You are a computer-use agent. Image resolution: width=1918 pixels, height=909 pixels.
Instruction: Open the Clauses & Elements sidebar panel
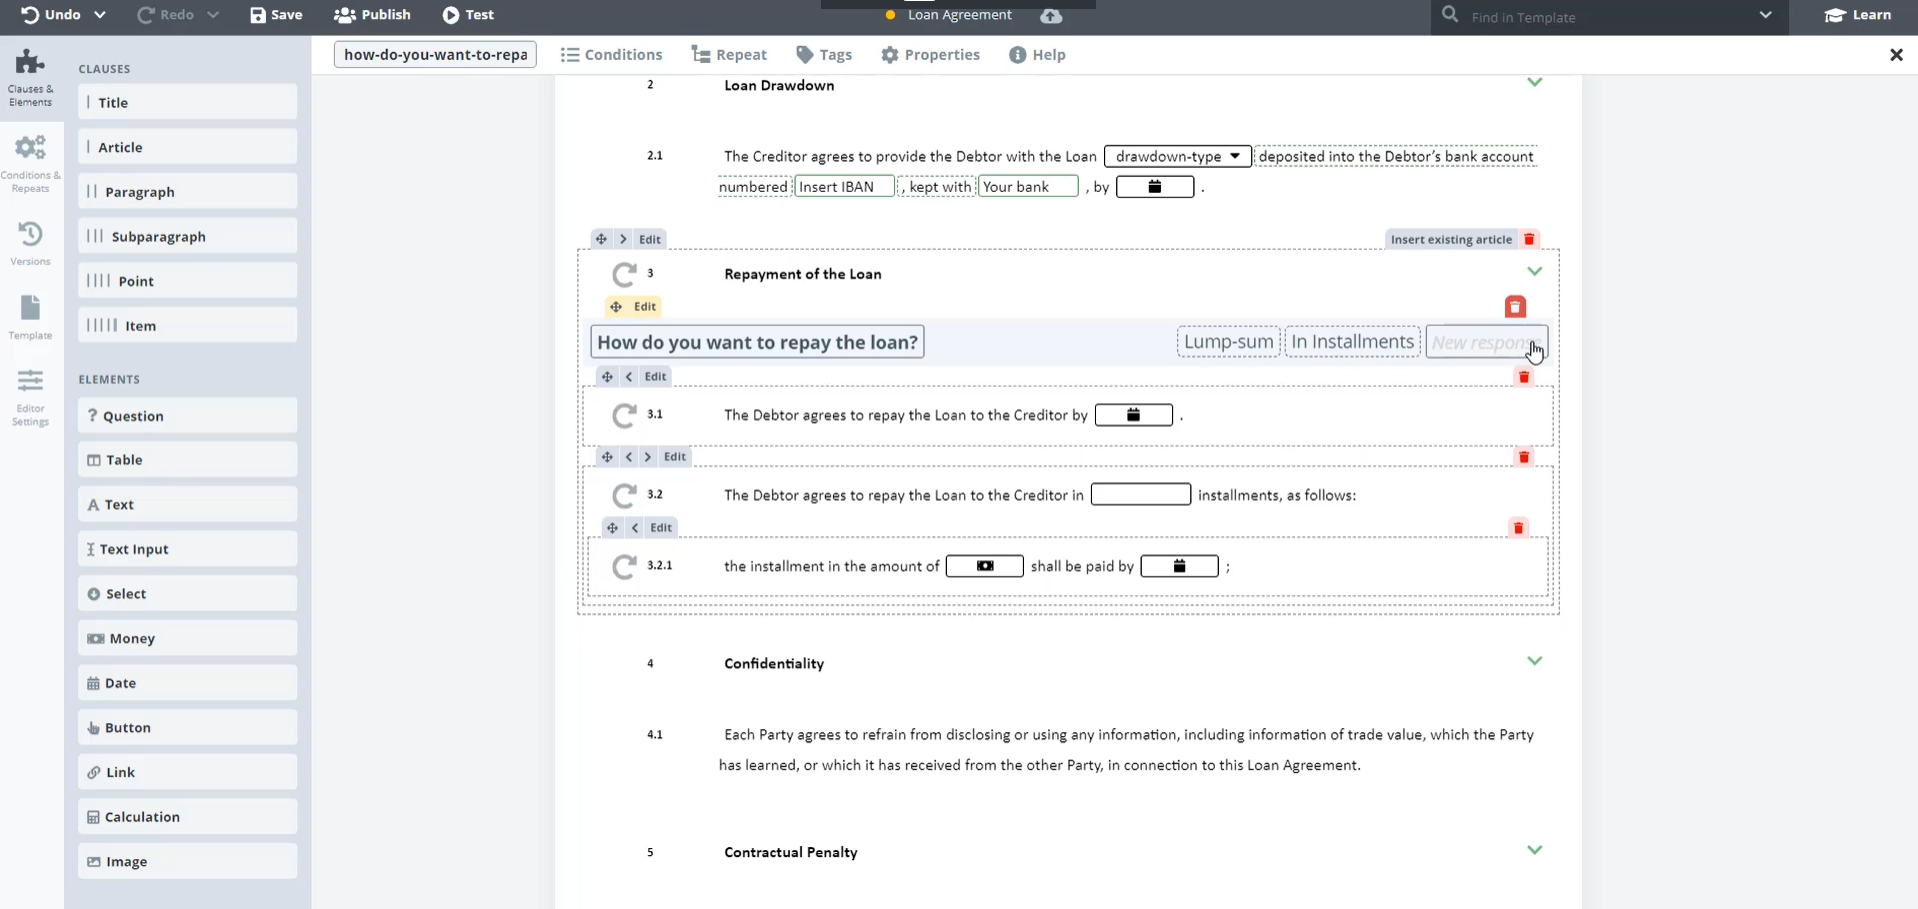click(x=30, y=78)
